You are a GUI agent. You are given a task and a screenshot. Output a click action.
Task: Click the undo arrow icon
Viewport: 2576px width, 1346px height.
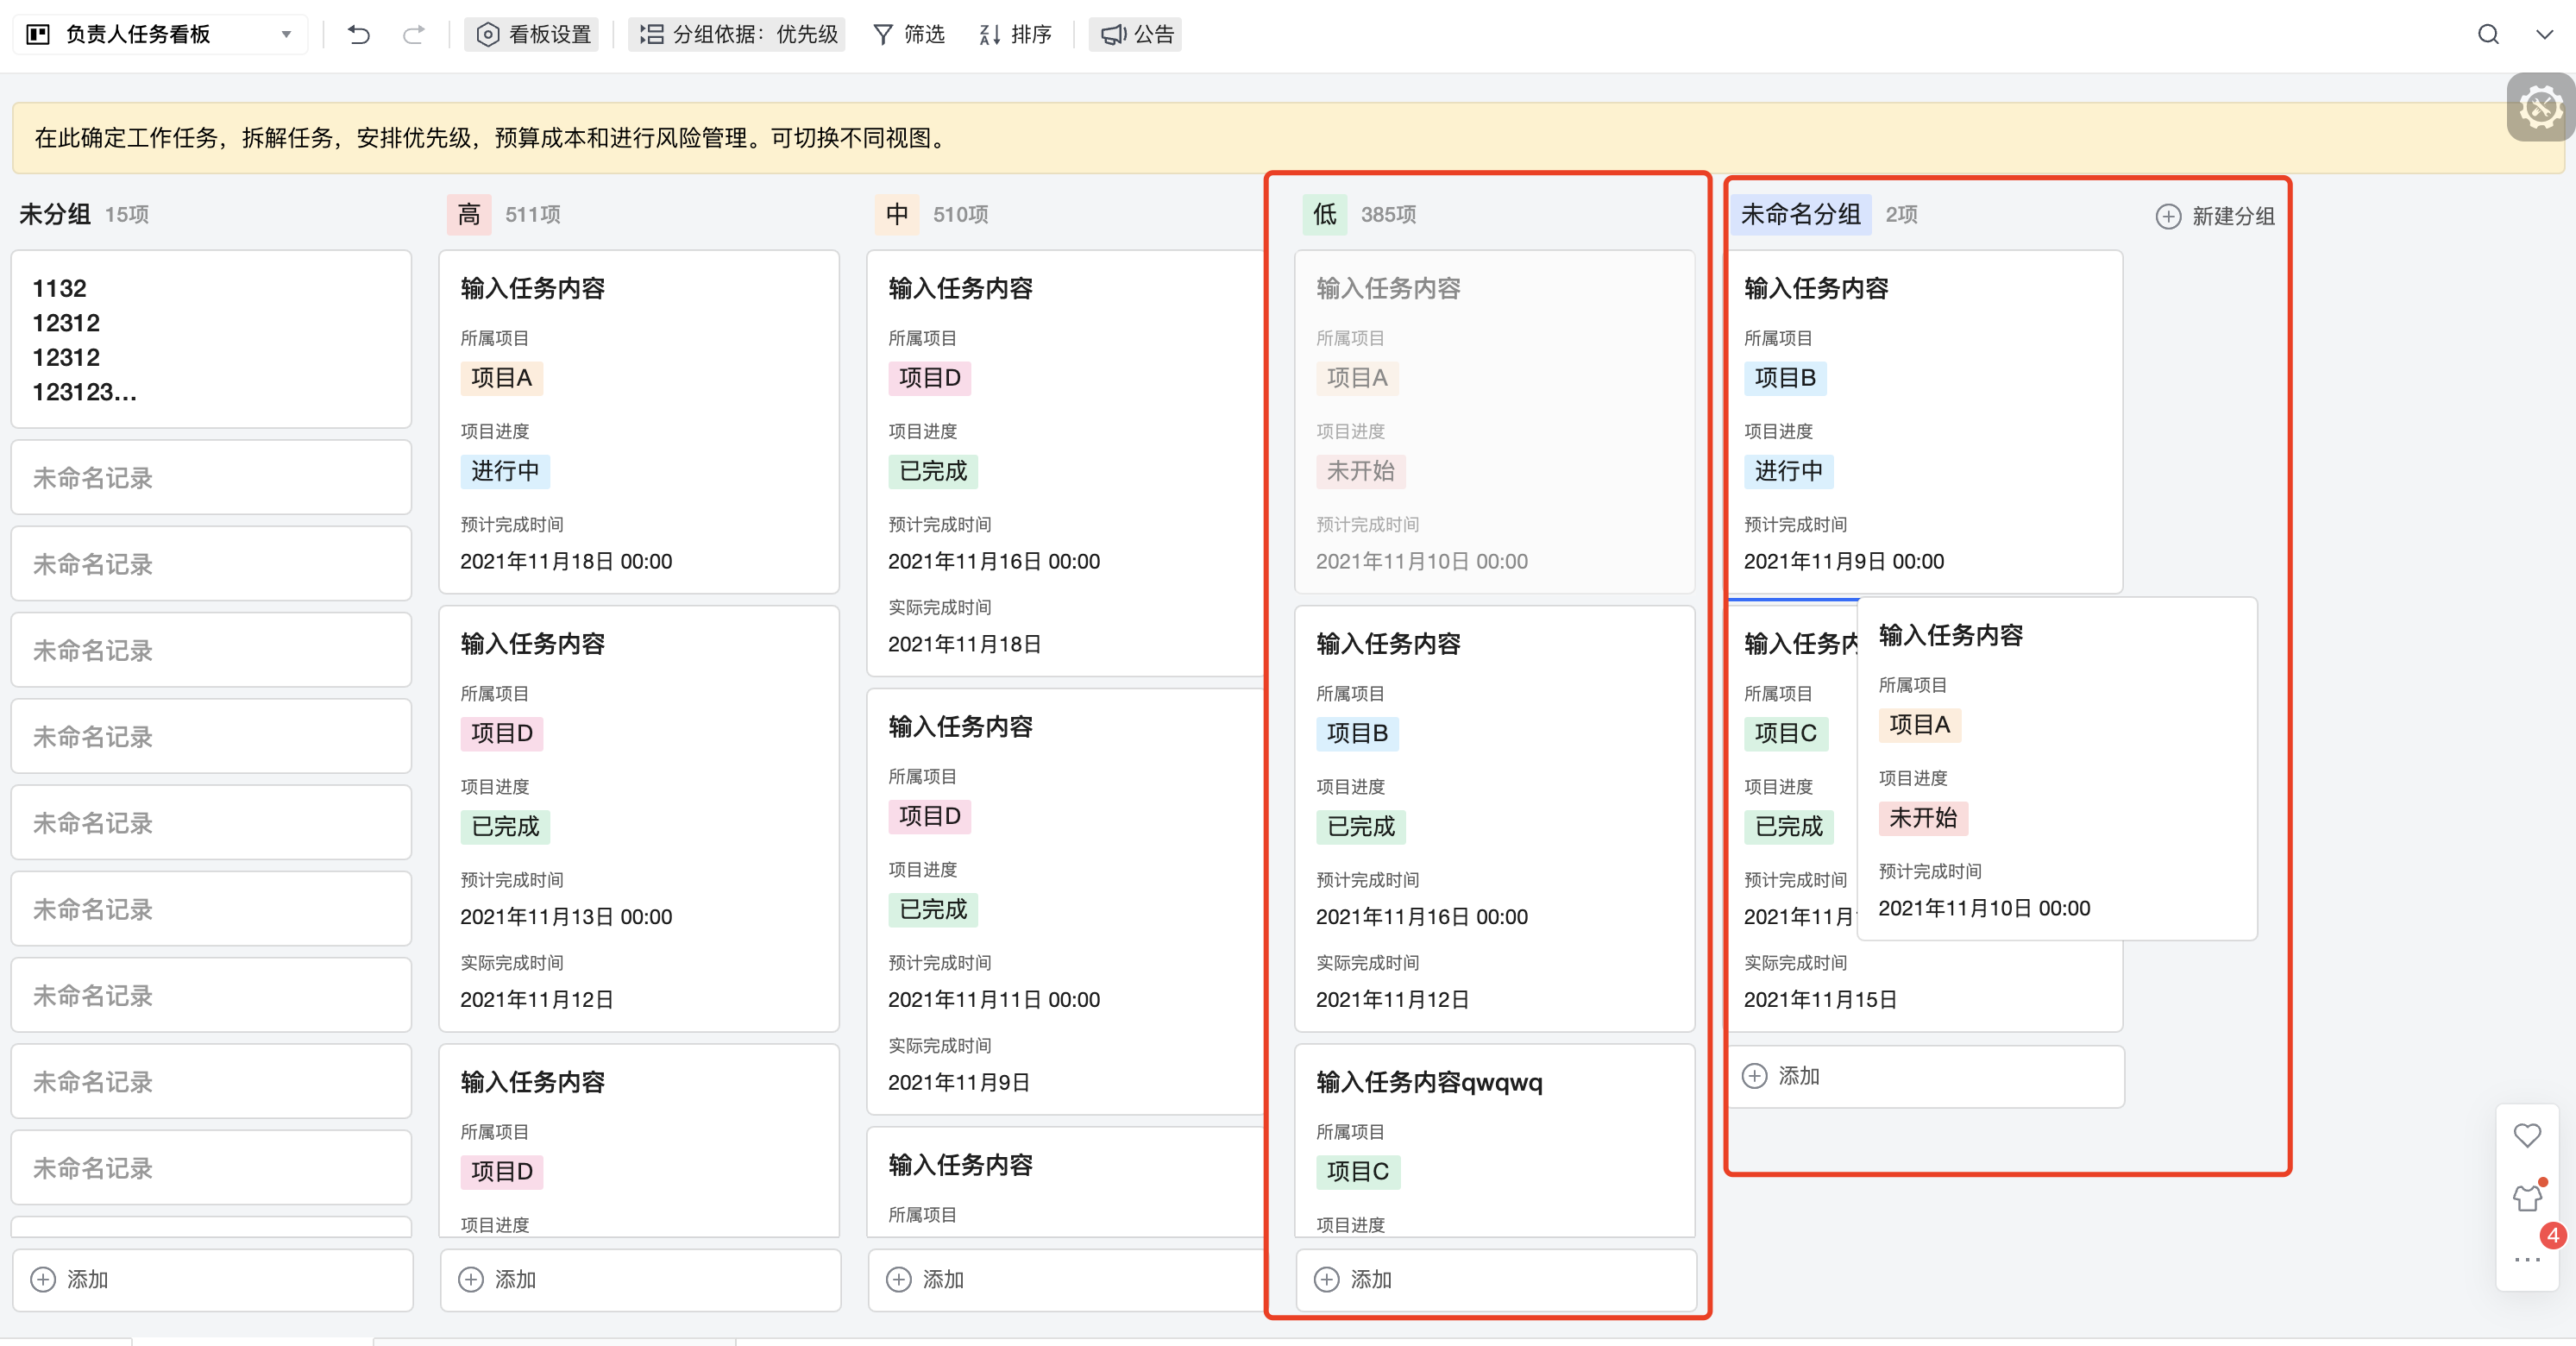[358, 35]
